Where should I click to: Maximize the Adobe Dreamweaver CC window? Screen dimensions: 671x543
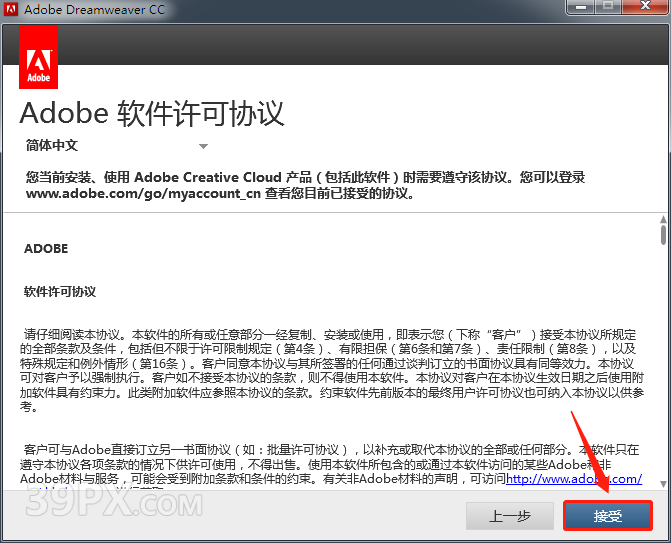608,7
